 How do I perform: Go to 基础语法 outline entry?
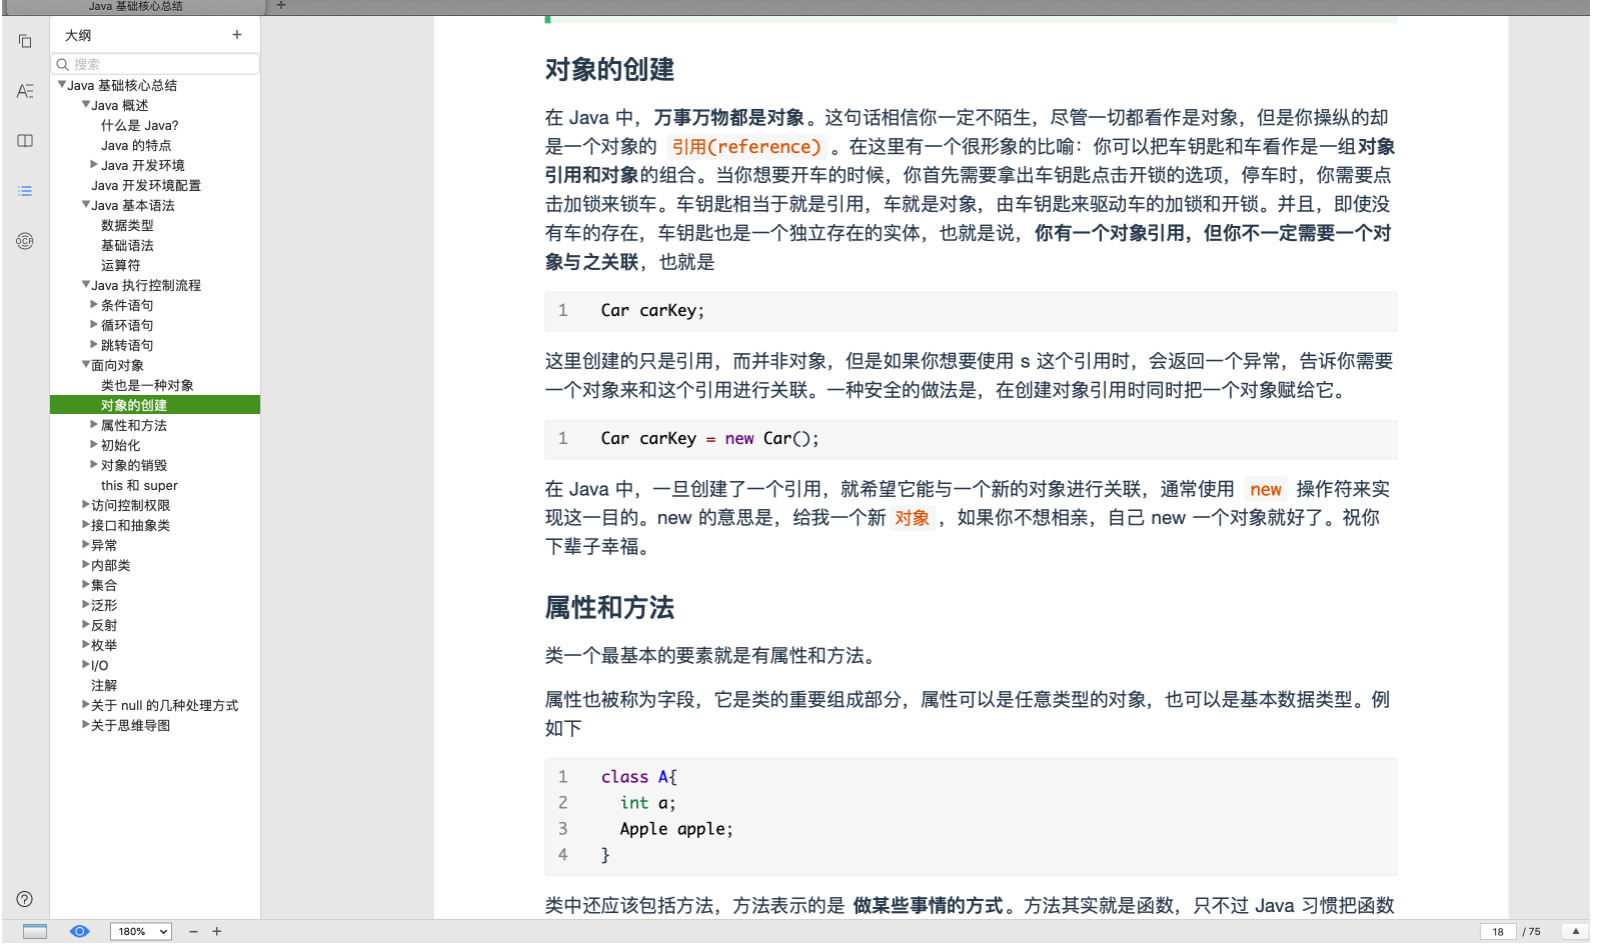127,245
